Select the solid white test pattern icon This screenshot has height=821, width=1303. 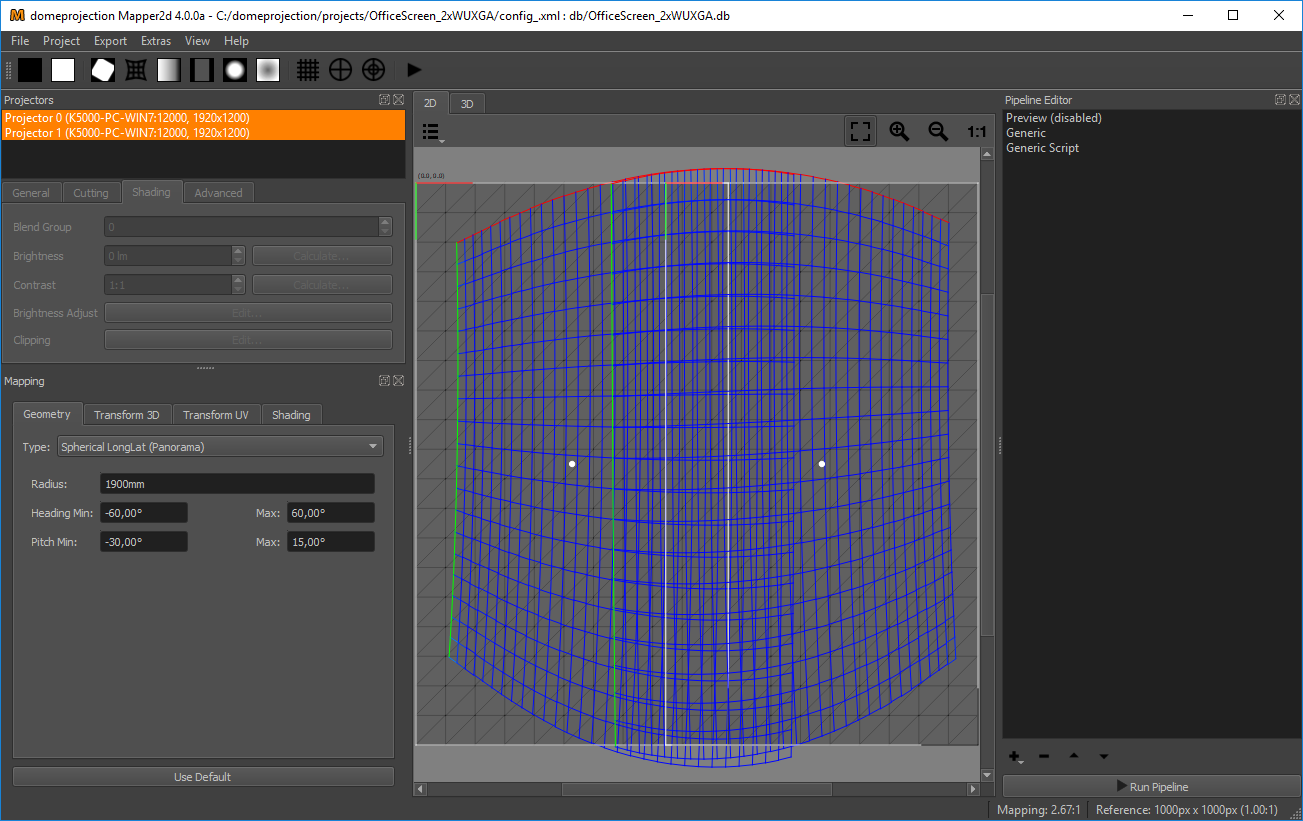[63, 70]
